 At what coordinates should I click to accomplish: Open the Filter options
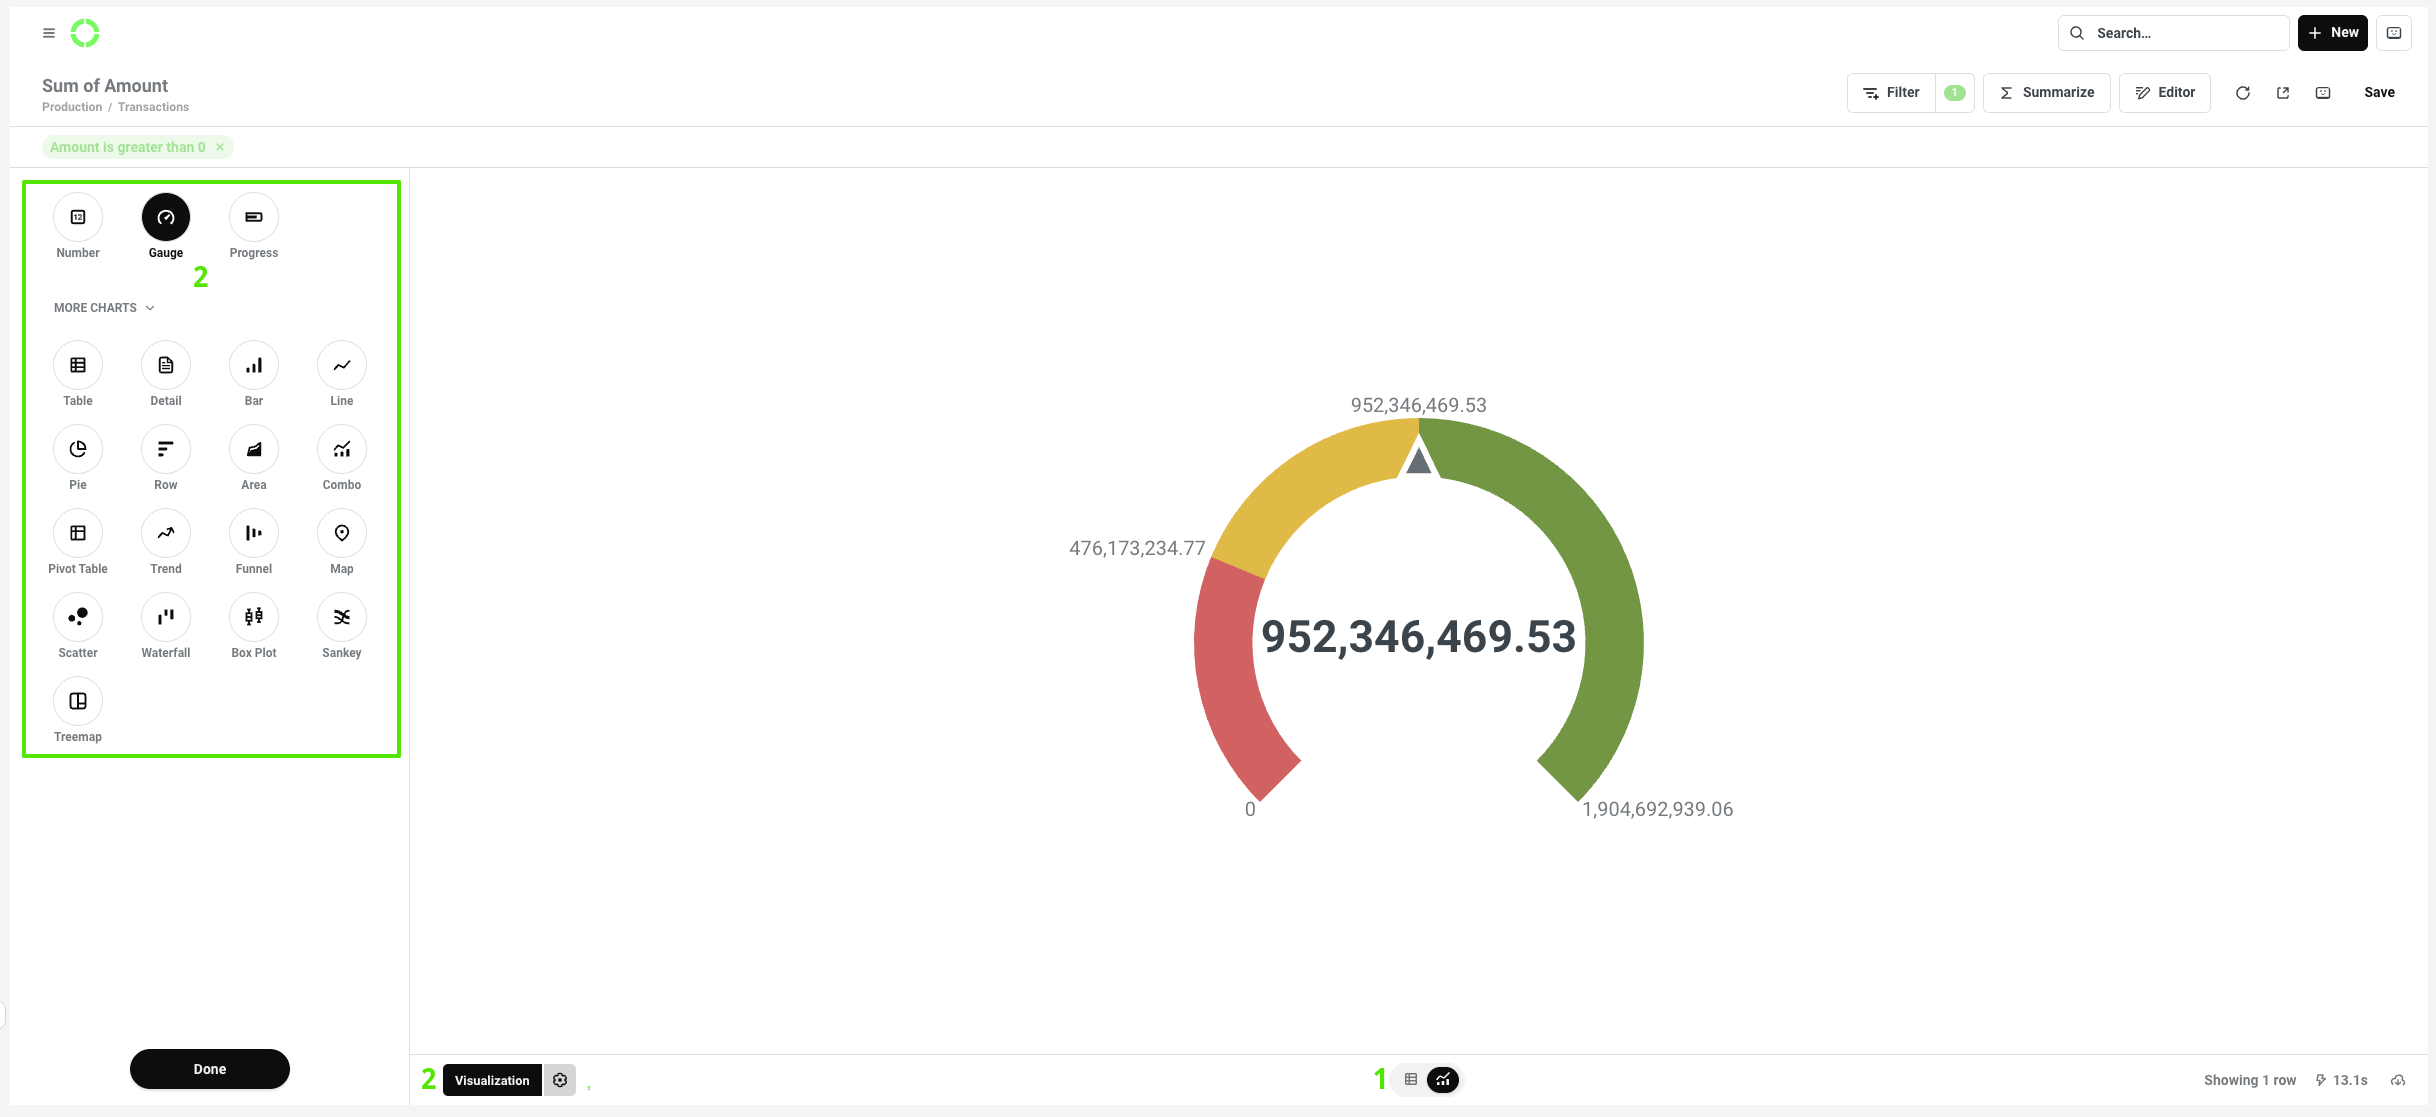pos(1891,93)
